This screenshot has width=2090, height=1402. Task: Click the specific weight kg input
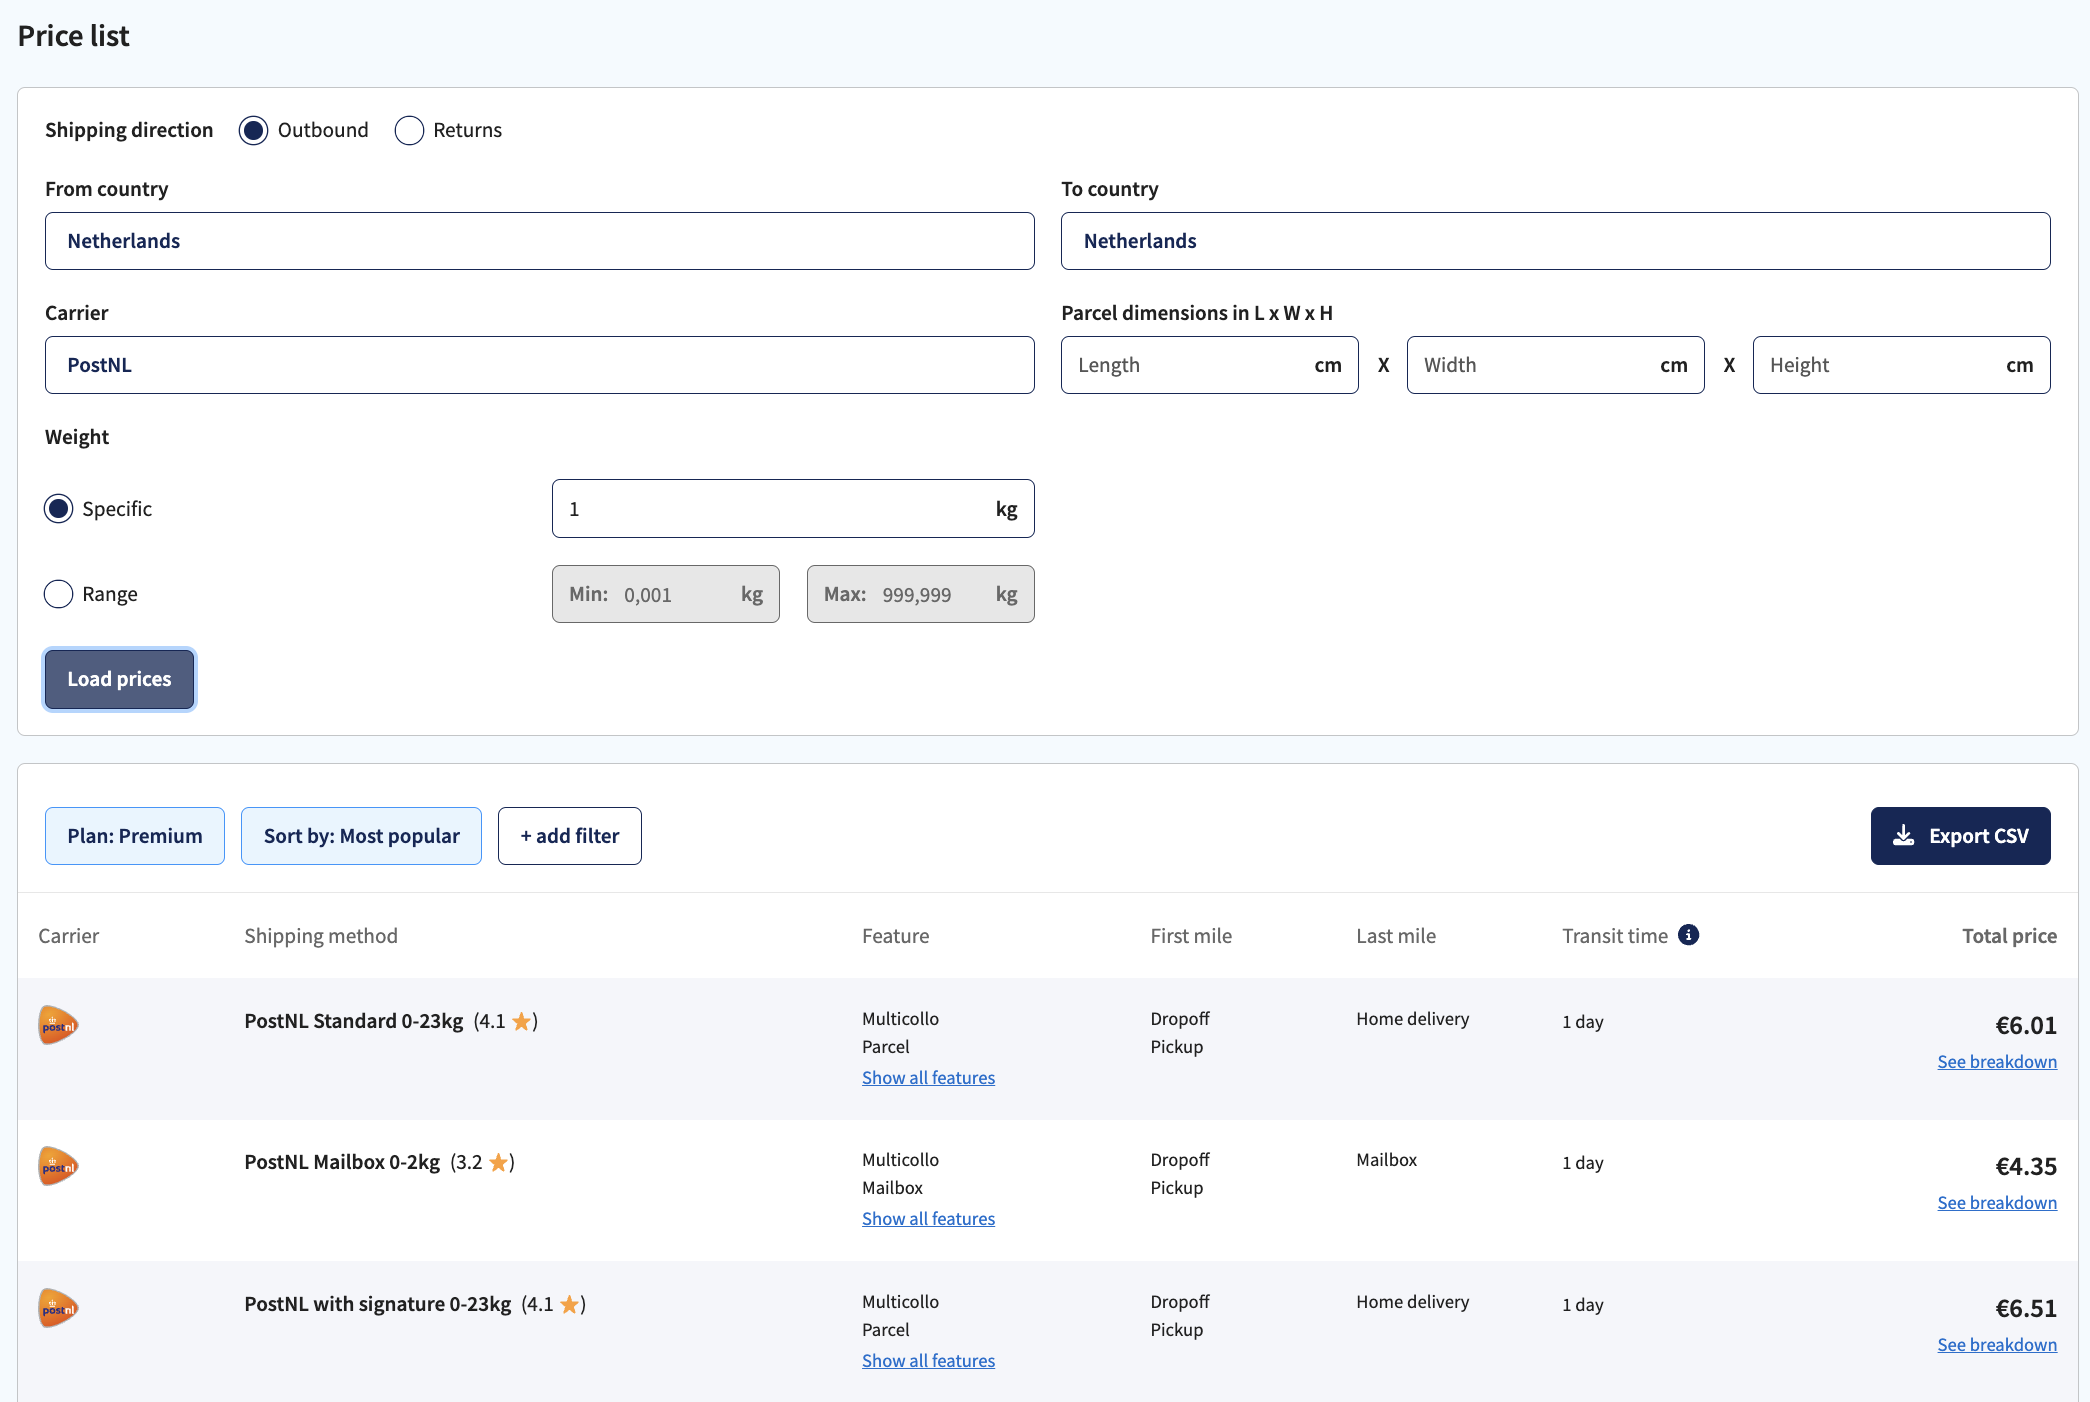(x=793, y=509)
